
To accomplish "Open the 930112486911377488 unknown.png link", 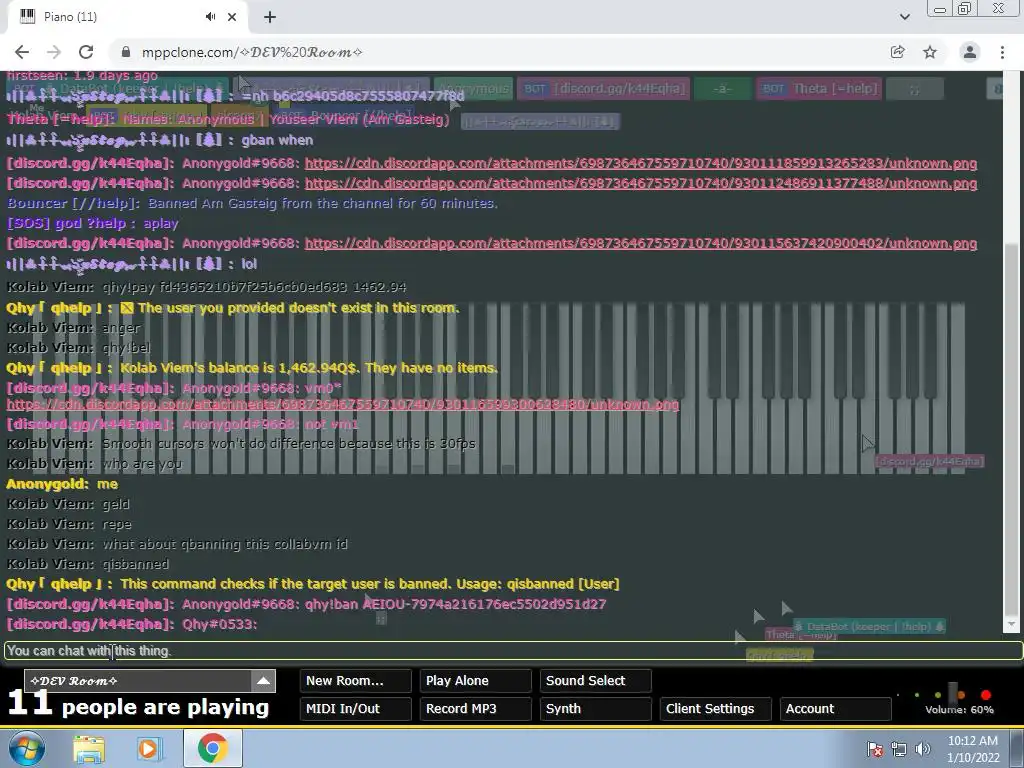I will pyautogui.click(x=641, y=184).
